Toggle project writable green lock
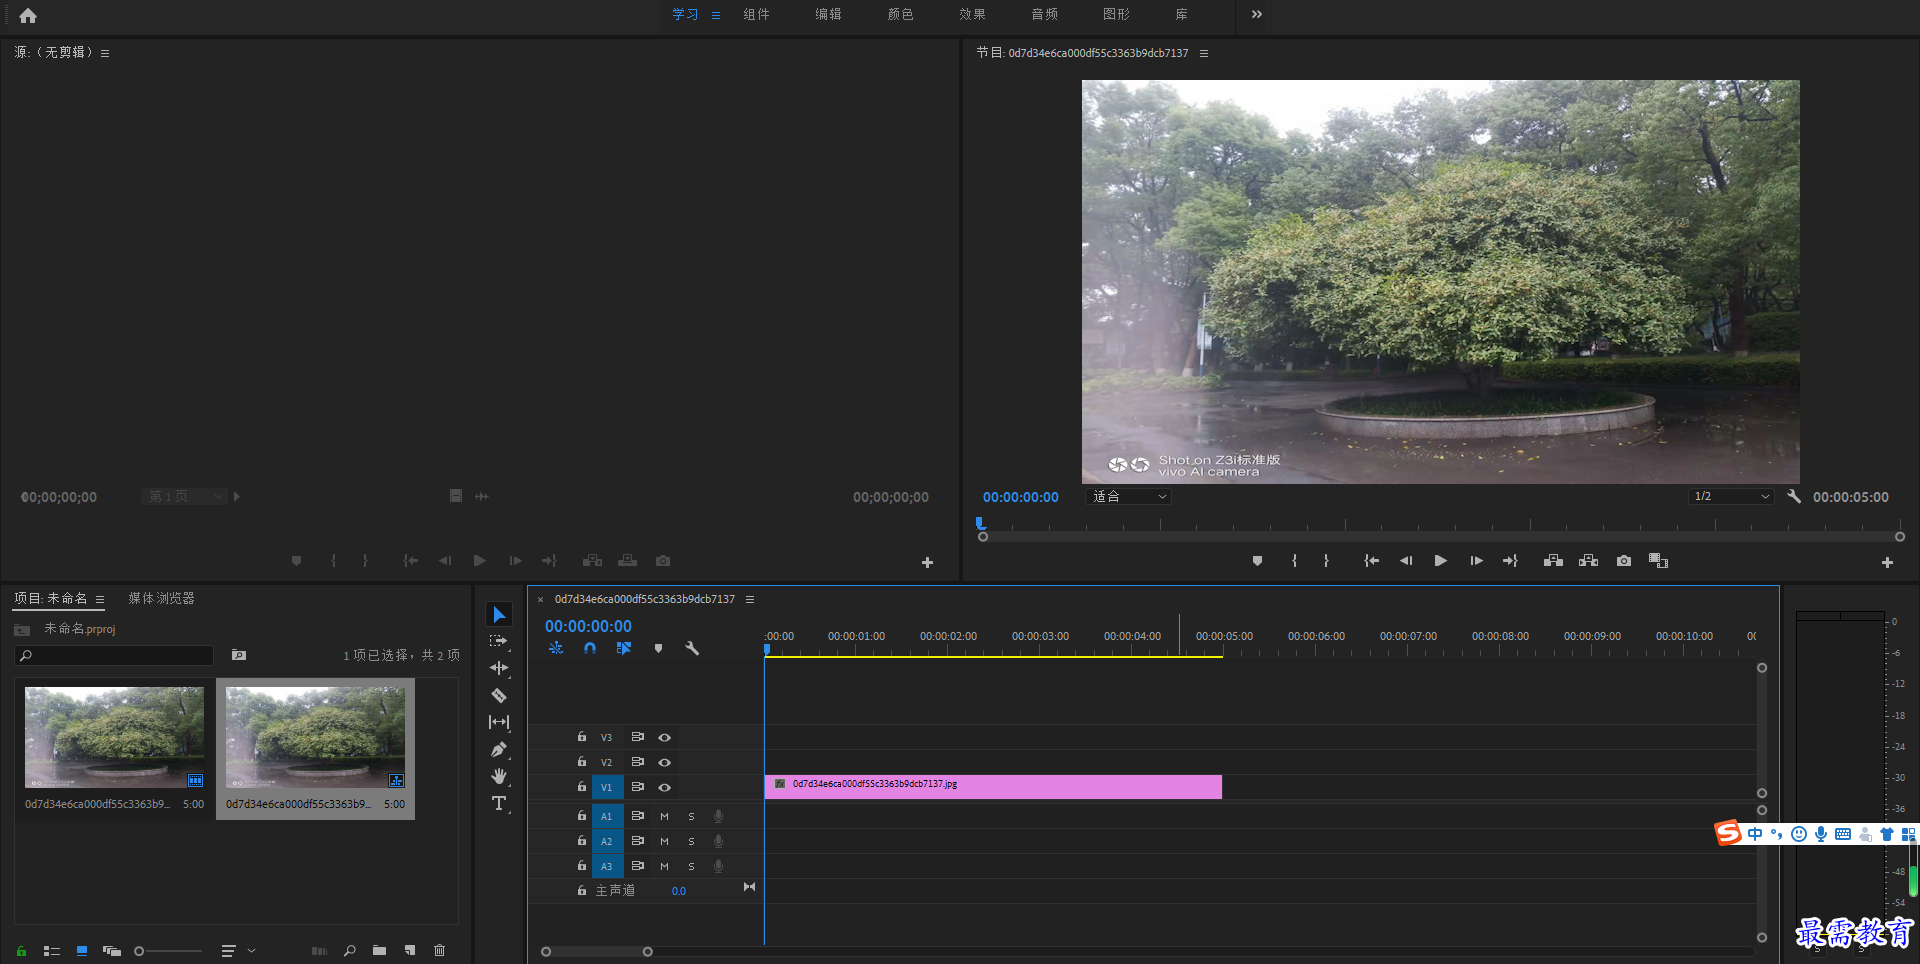Screen dimensions: 1920x964 [x=21, y=951]
